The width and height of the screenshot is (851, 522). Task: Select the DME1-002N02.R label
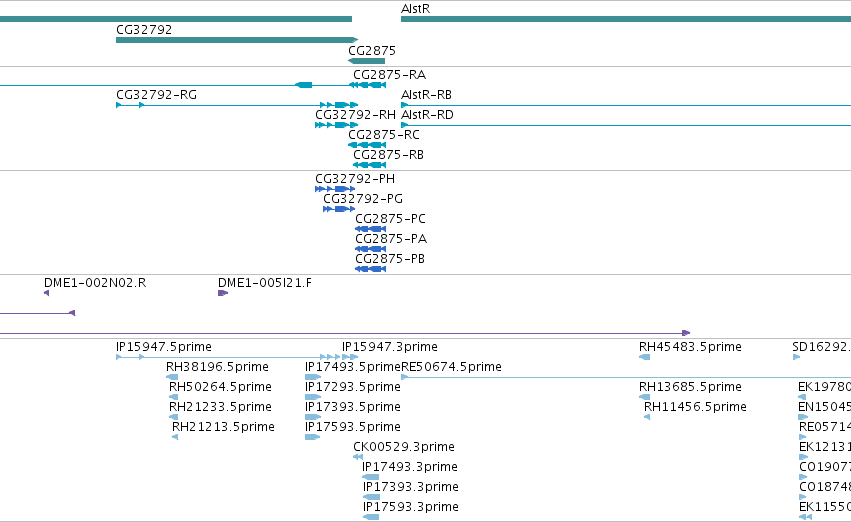95,283
